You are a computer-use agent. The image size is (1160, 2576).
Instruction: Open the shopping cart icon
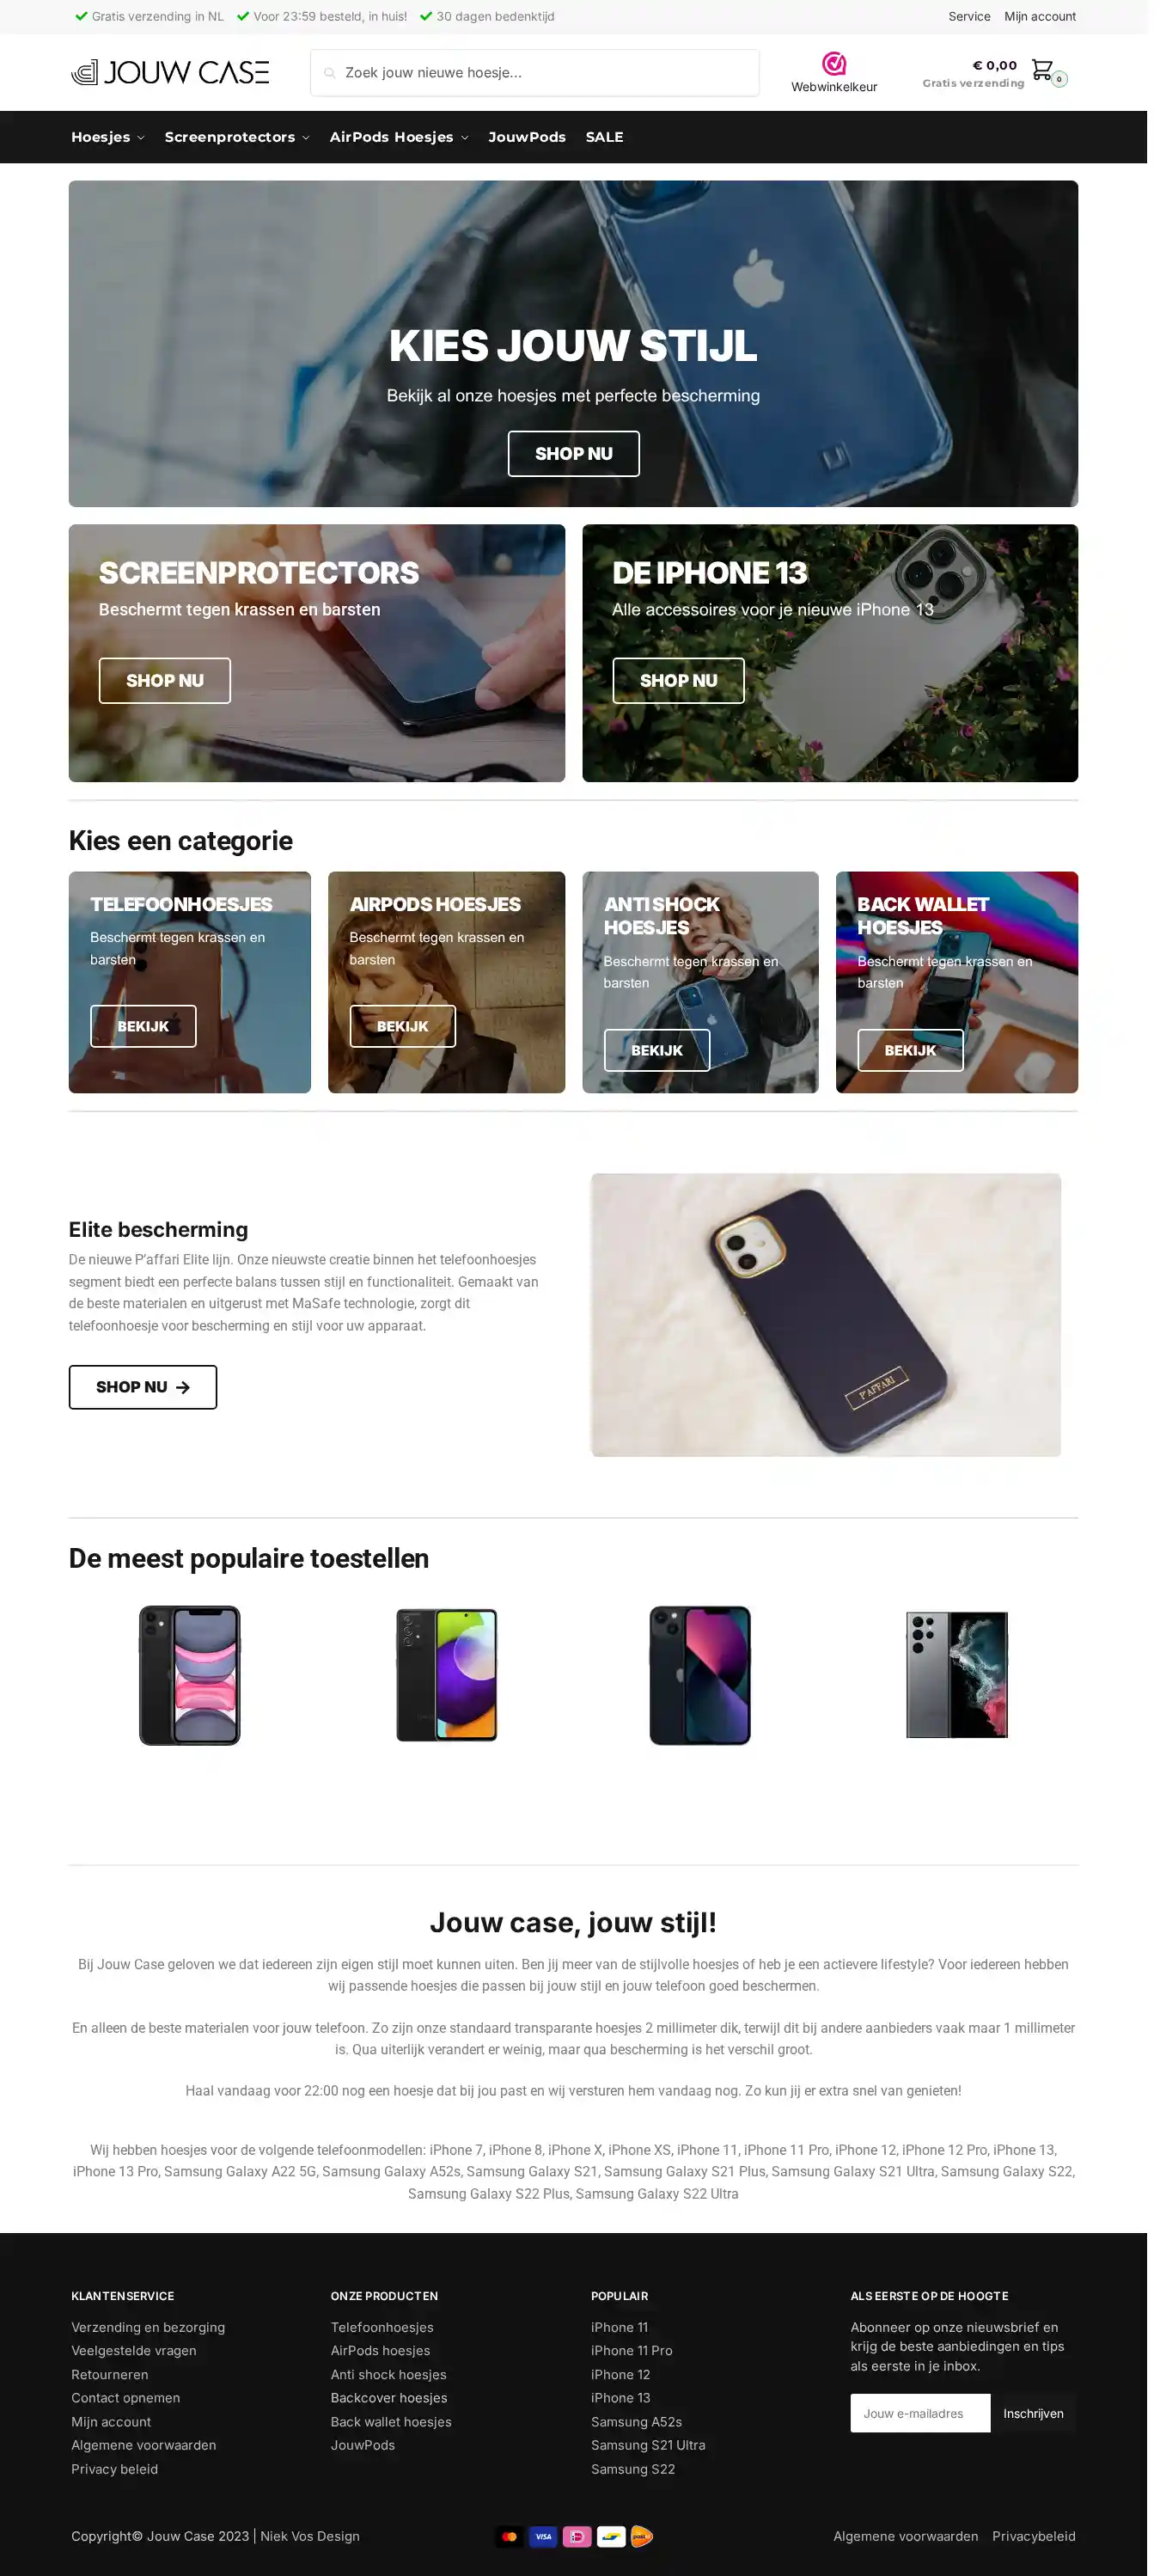pos(1041,70)
